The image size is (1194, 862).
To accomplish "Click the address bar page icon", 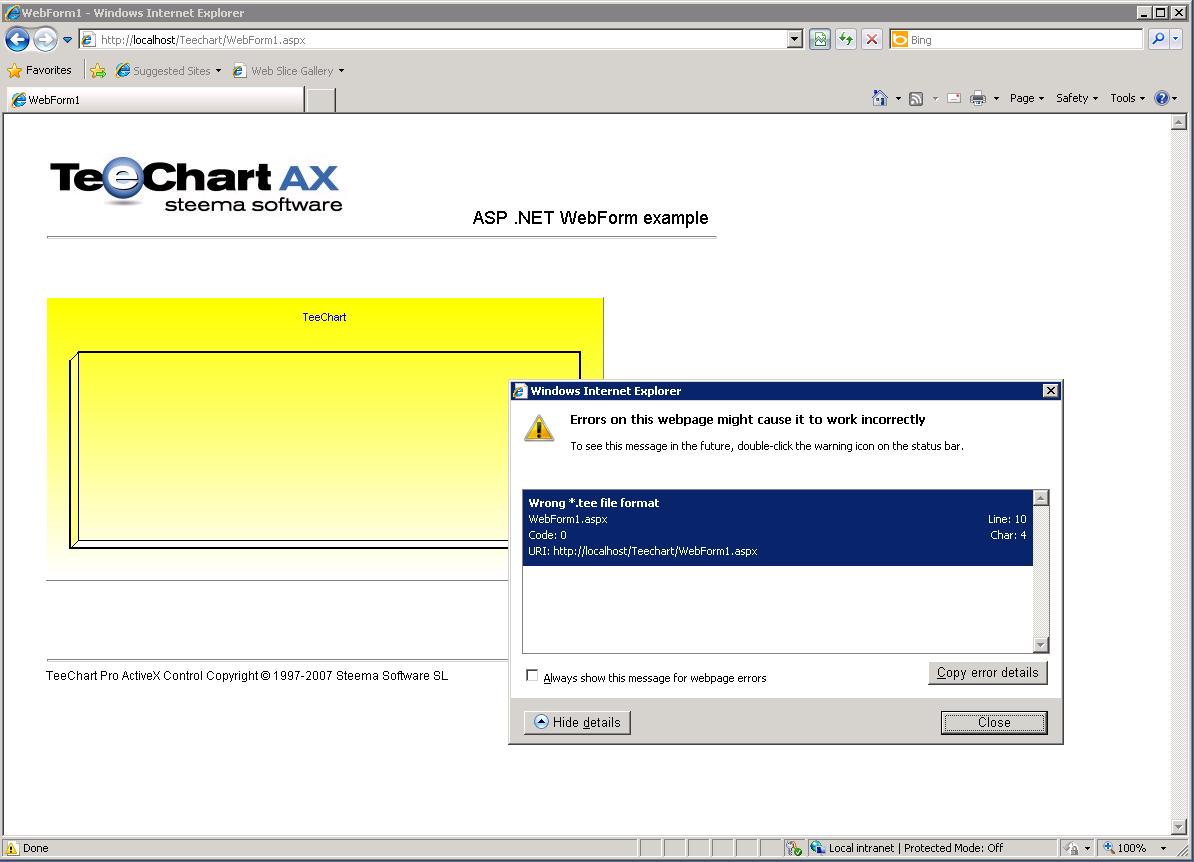I will (x=88, y=40).
